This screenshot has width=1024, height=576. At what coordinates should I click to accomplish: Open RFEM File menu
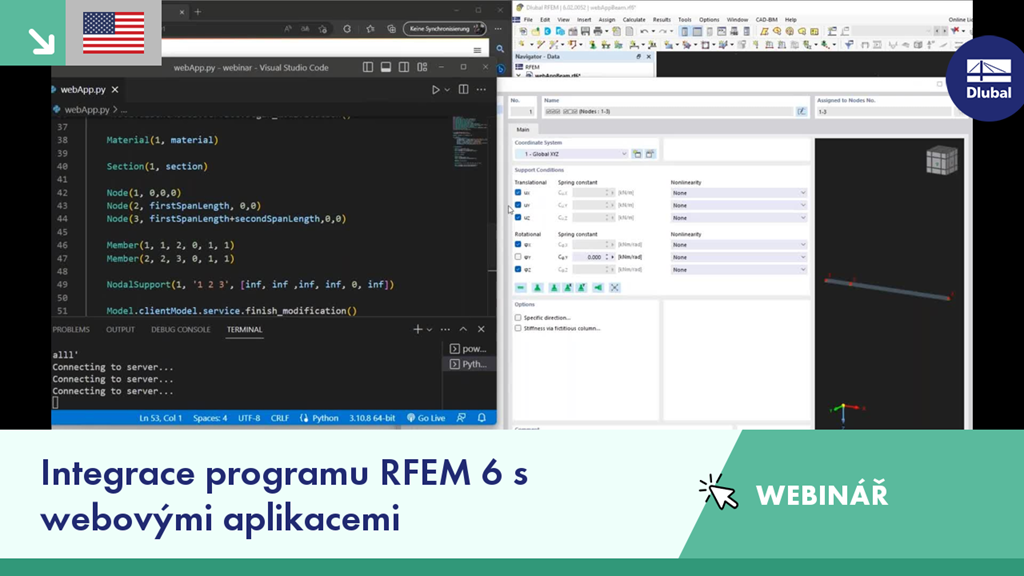point(528,20)
